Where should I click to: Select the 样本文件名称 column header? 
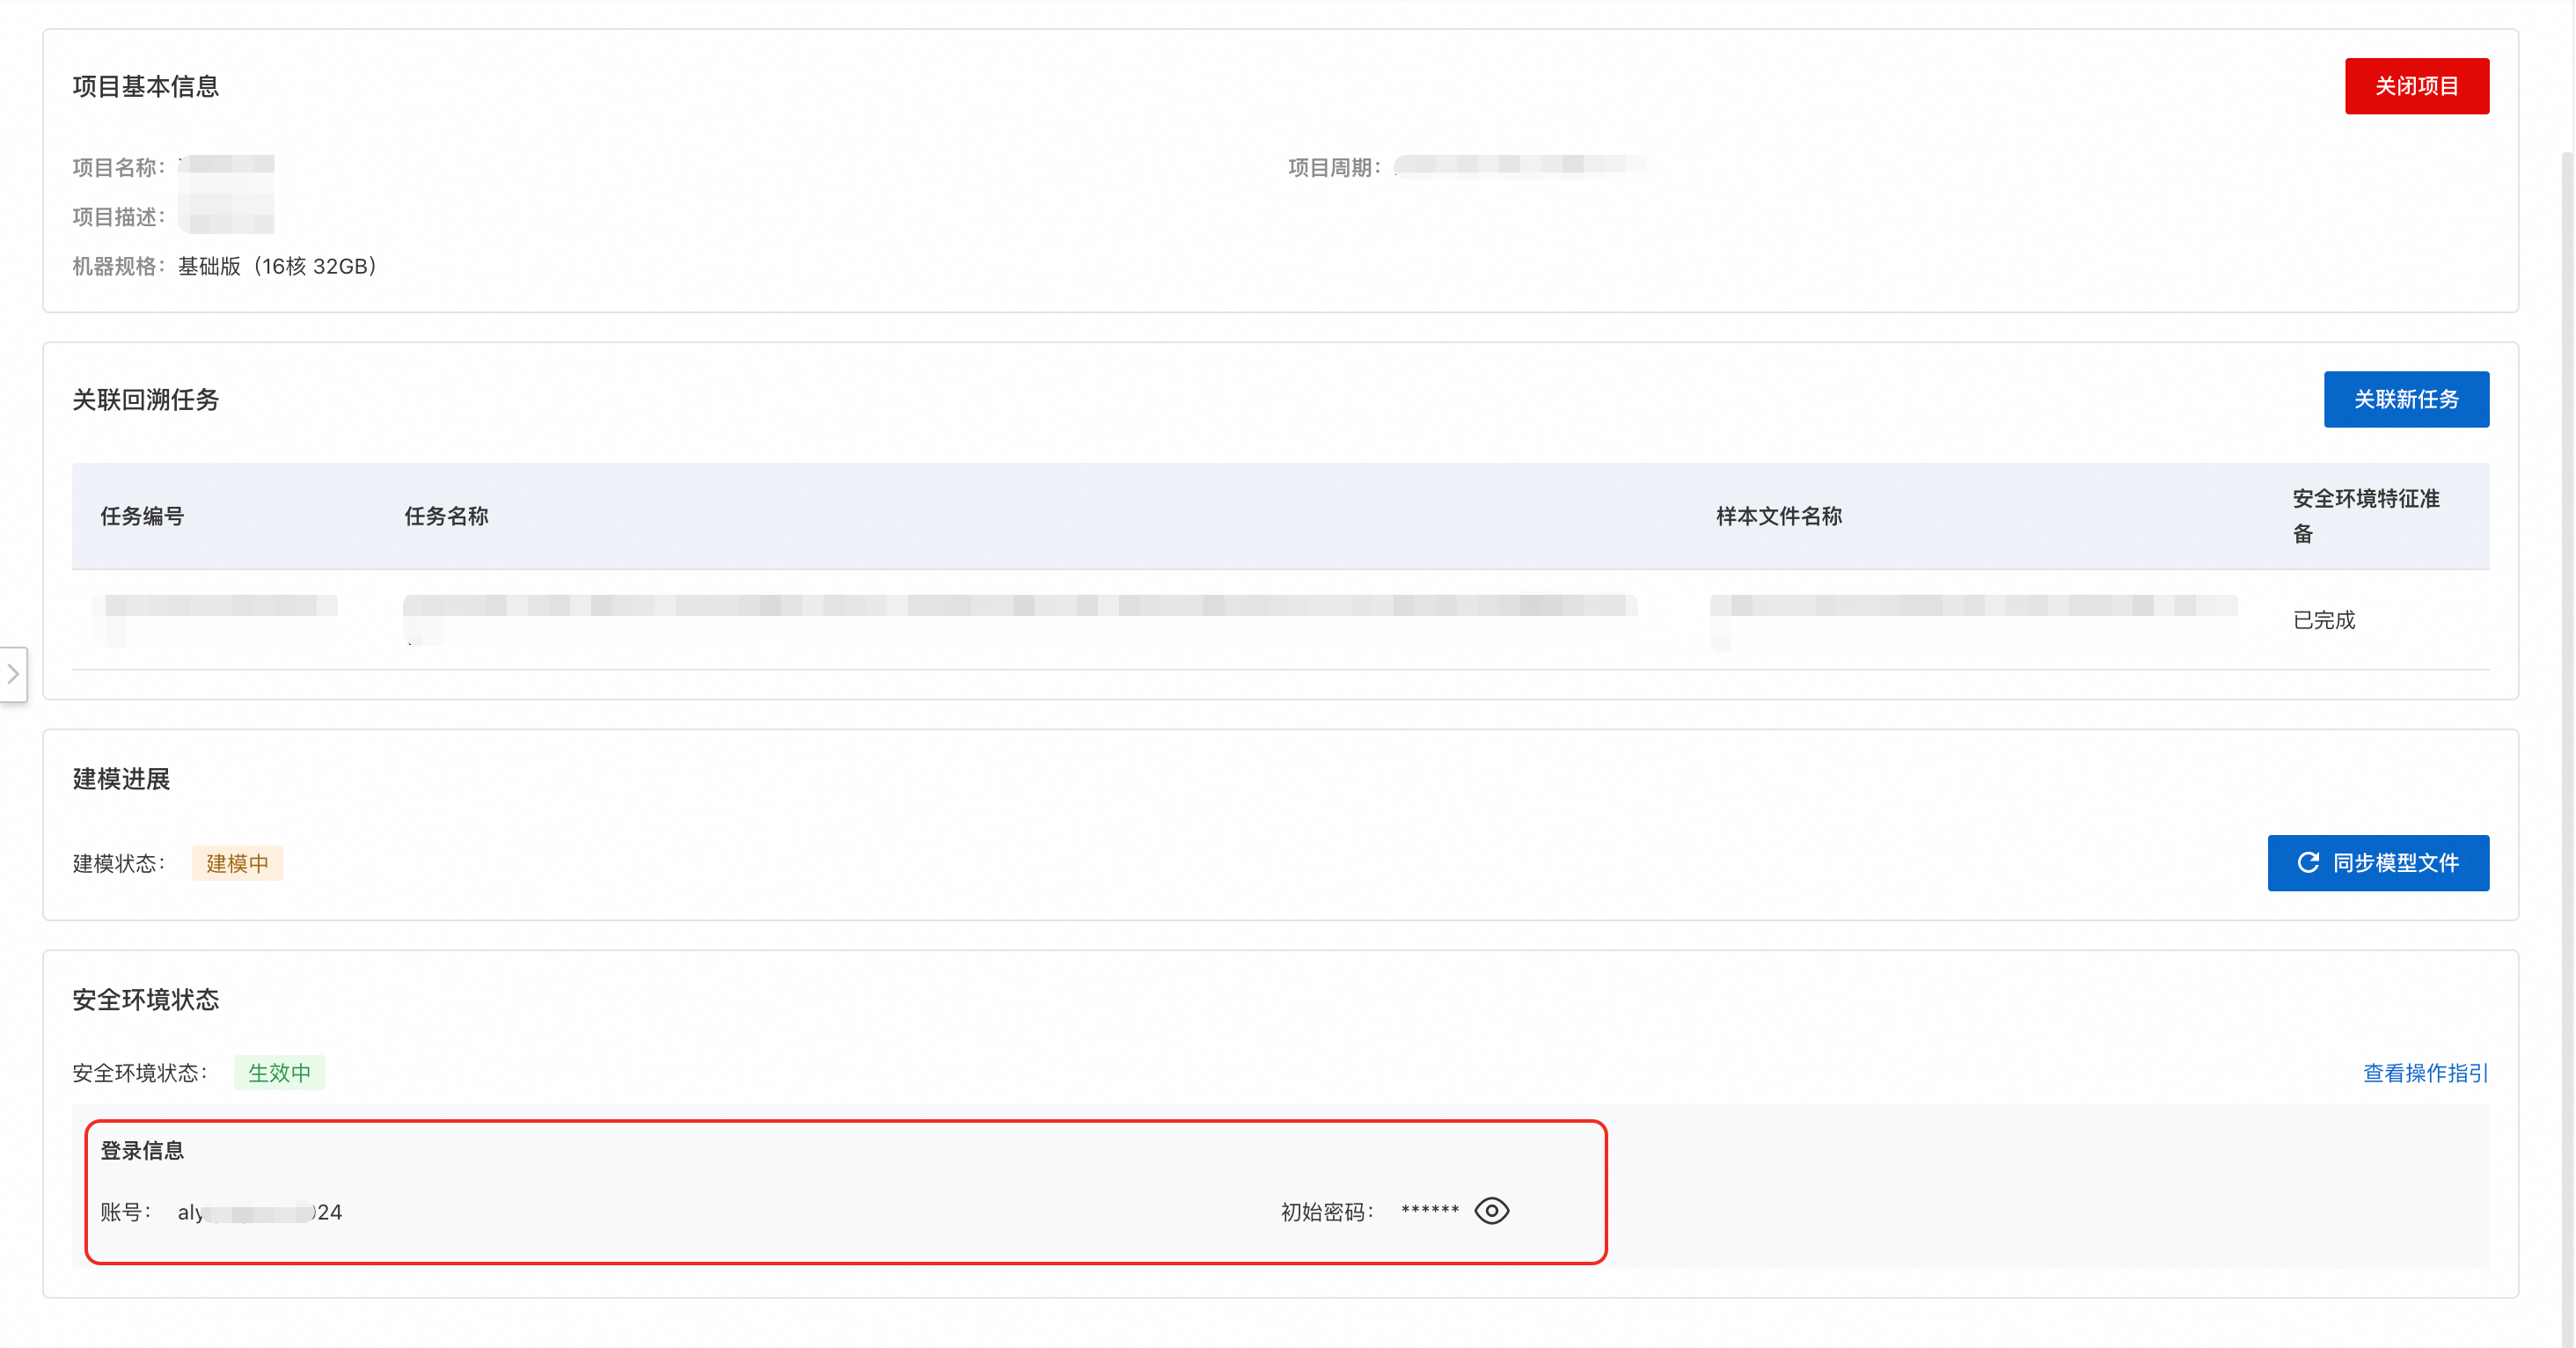tap(1778, 516)
